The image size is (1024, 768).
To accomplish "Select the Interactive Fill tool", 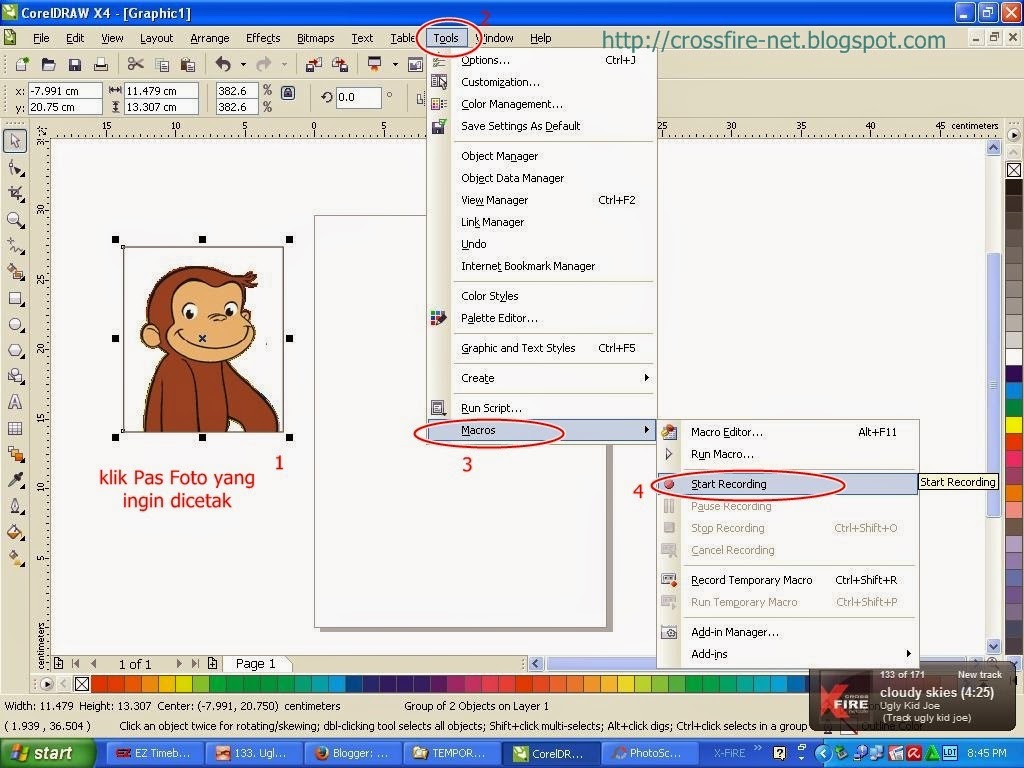I will (15, 558).
